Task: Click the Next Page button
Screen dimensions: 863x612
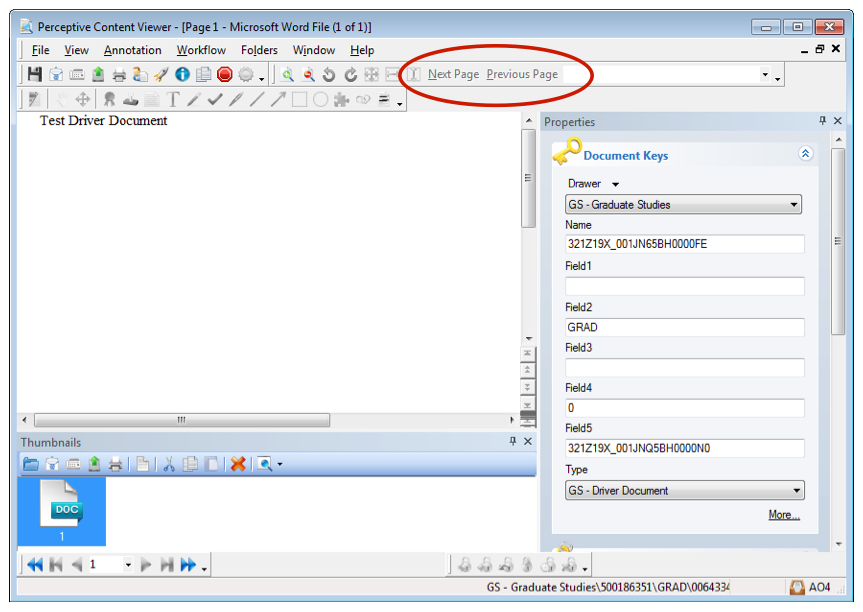Action: point(453,74)
